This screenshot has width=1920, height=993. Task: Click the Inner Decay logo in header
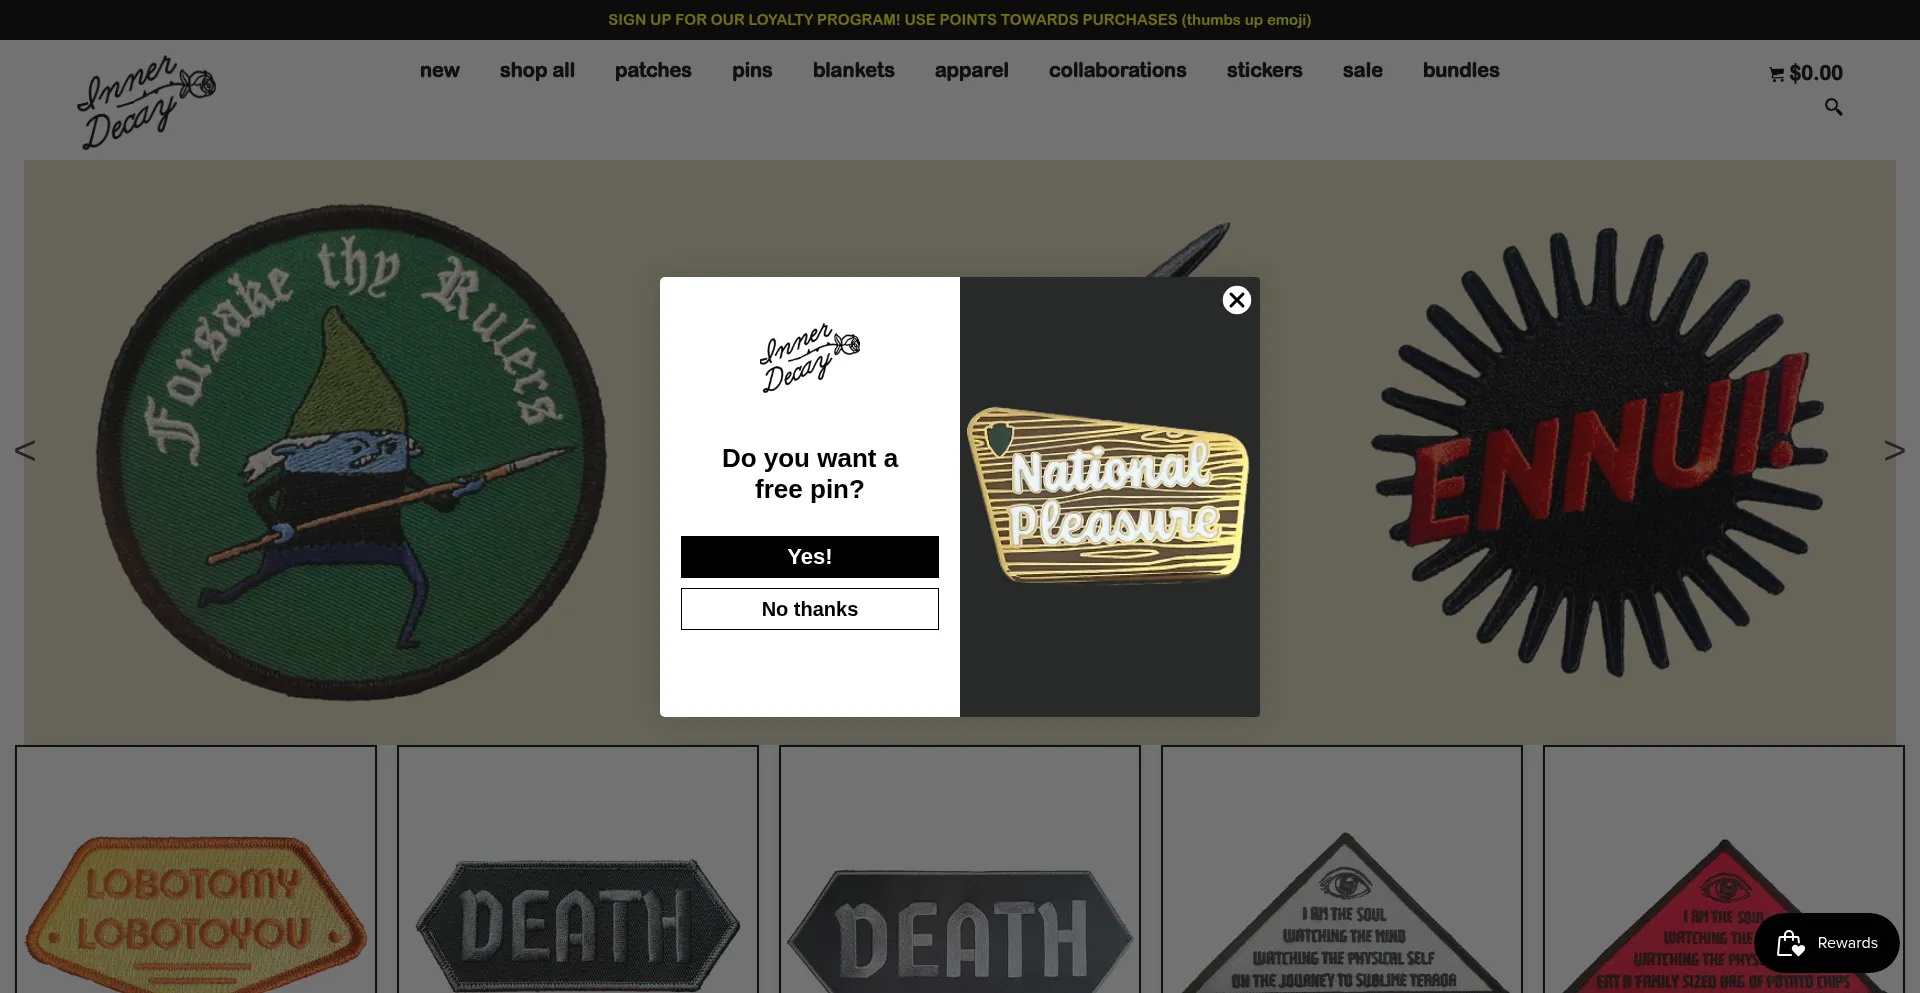pyautogui.click(x=147, y=102)
